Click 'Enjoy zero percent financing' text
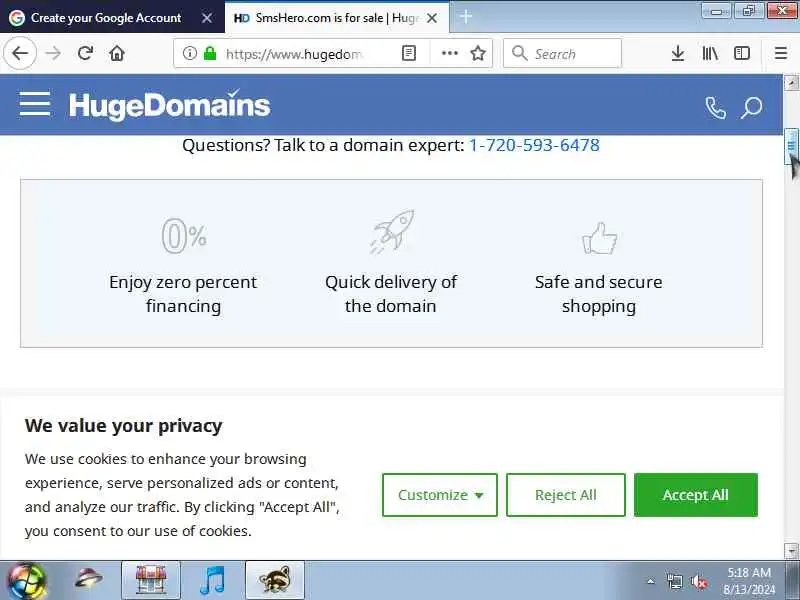800x600 pixels. pos(183,294)
